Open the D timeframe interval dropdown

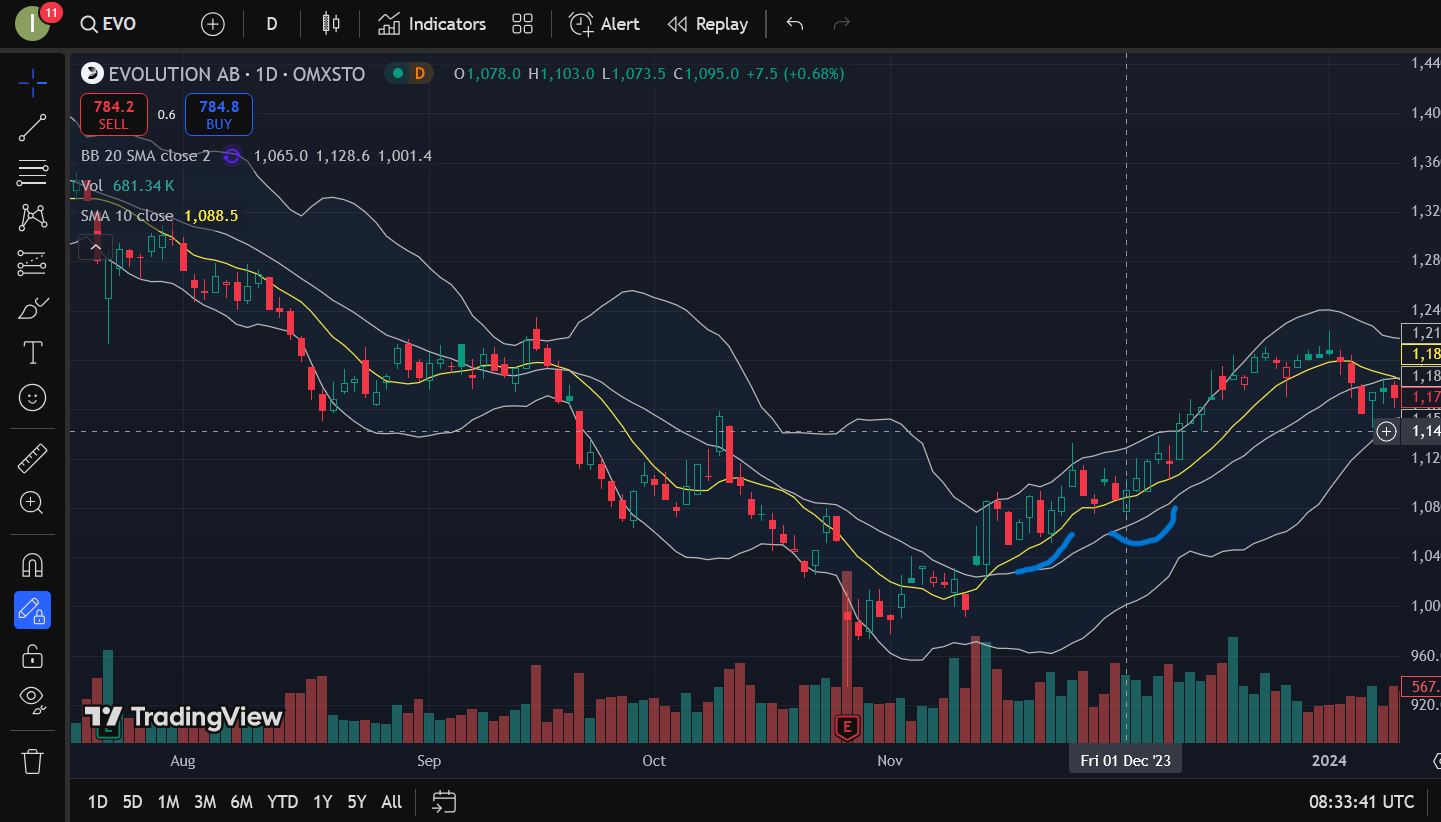[271, 24]
